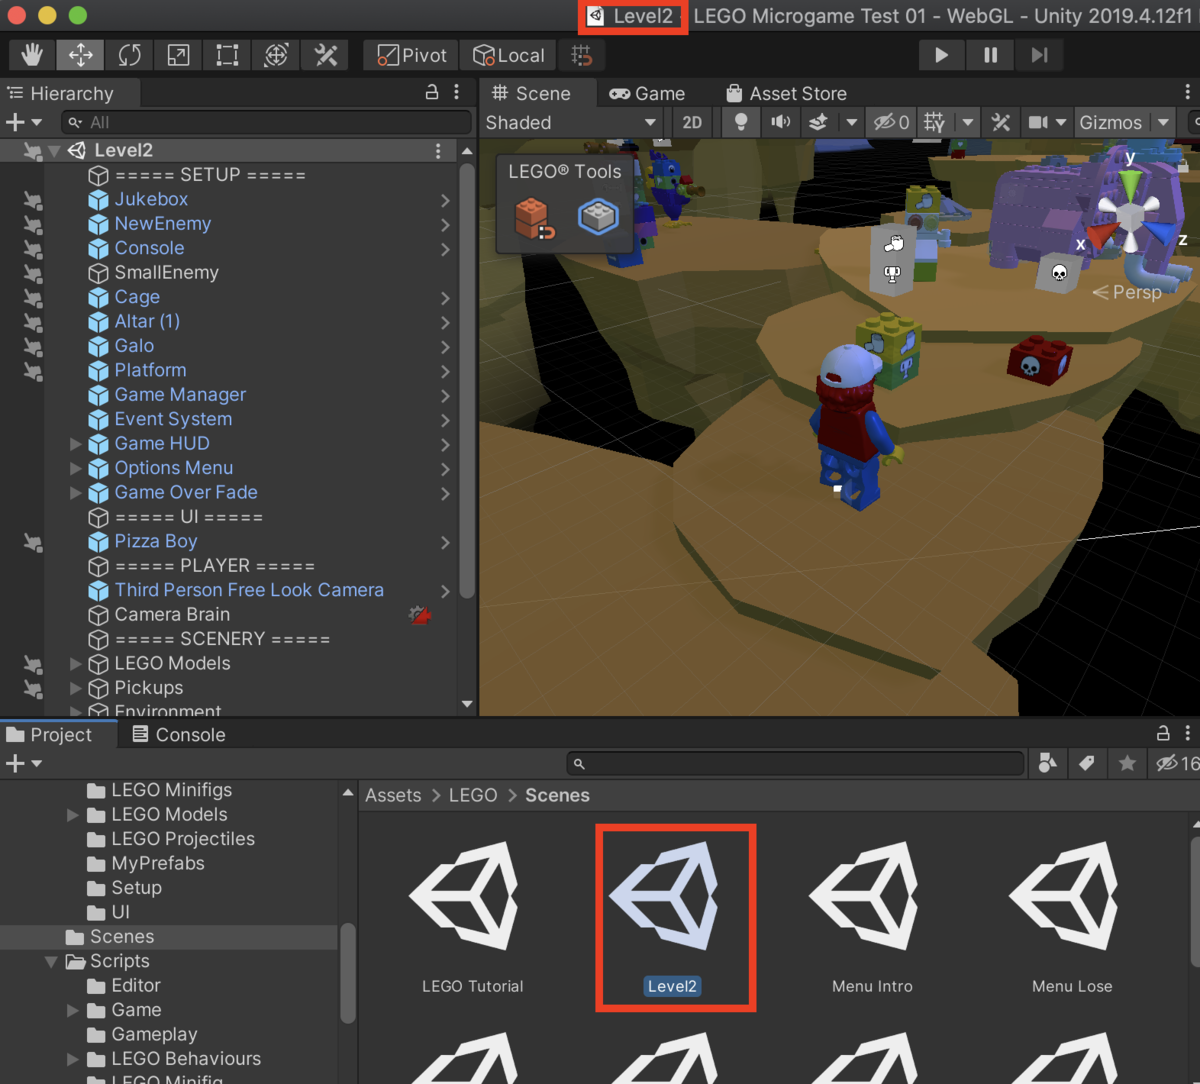Toggle scene lighting bulb
The image size is (1200, 1084).
[x=741, y=122]
